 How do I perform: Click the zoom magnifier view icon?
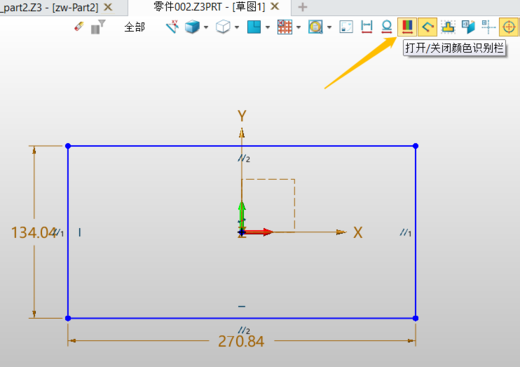pyautogui.click(x=315, y=27)
